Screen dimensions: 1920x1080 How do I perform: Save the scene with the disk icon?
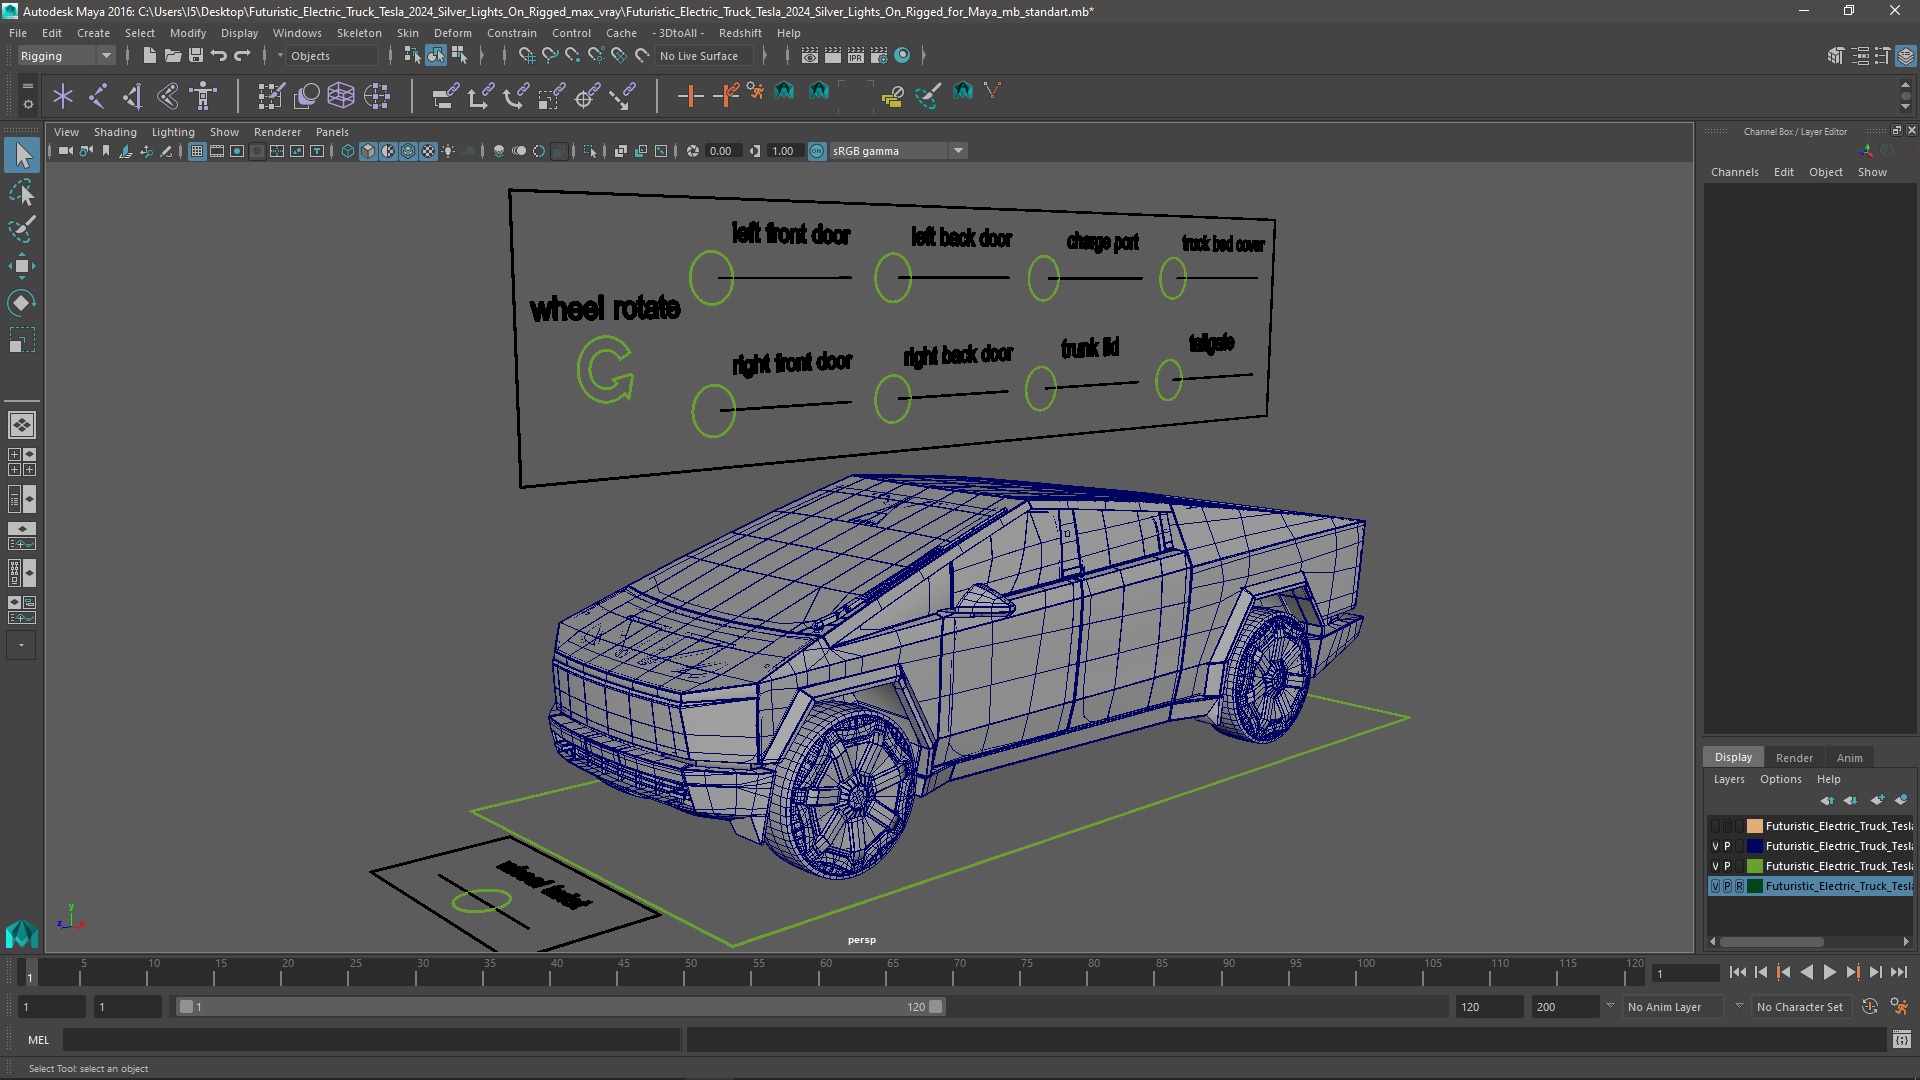(196, 56)
